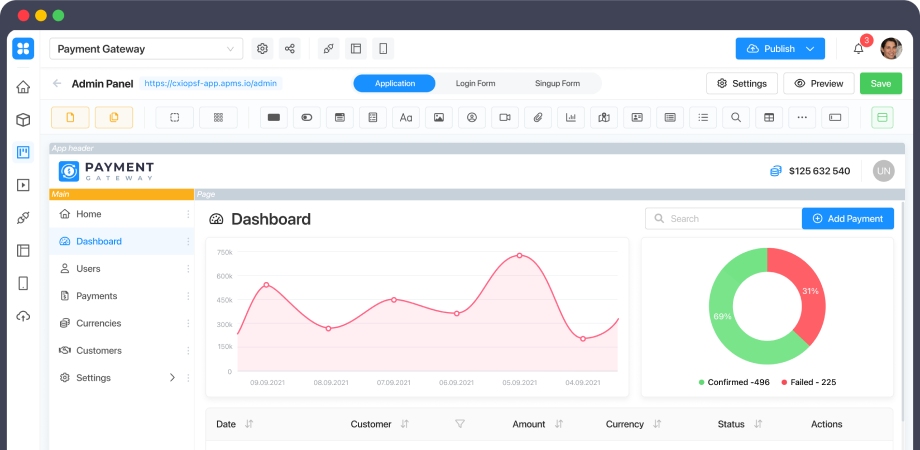Click the dashboard Search input field

(x=723, y=218)
